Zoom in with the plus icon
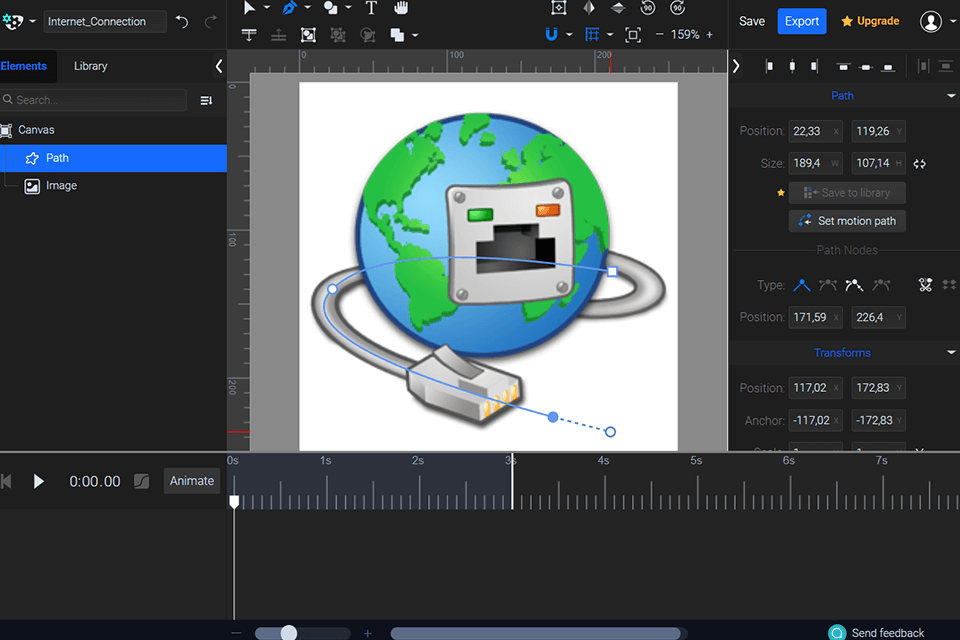The height and width of the screenshot is (640, 960). click(x=710, y=35)
